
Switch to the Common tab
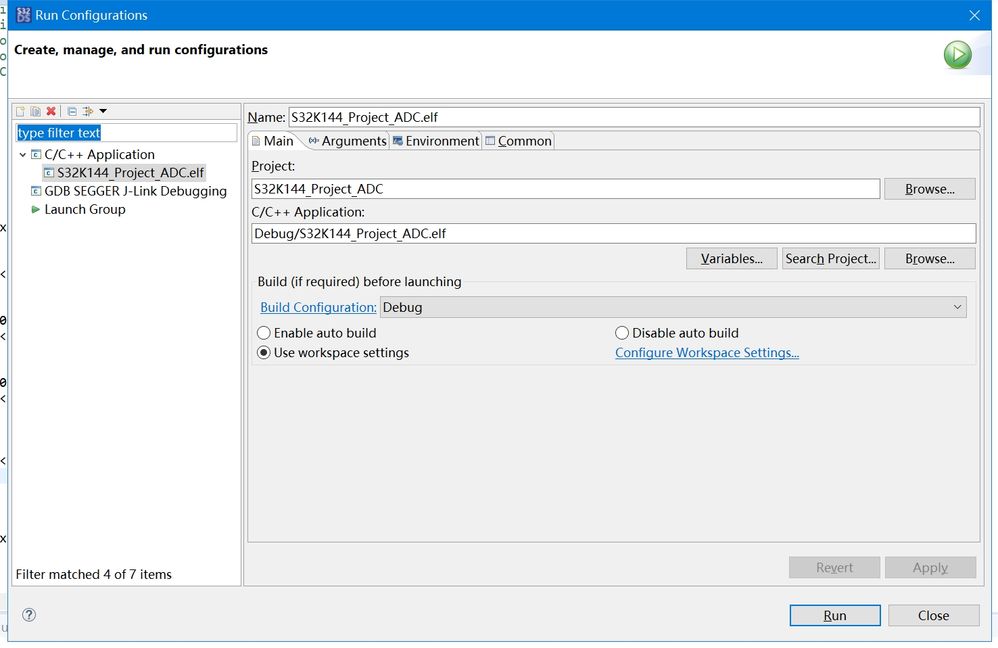pyautogui.click(x=518, y=141)
